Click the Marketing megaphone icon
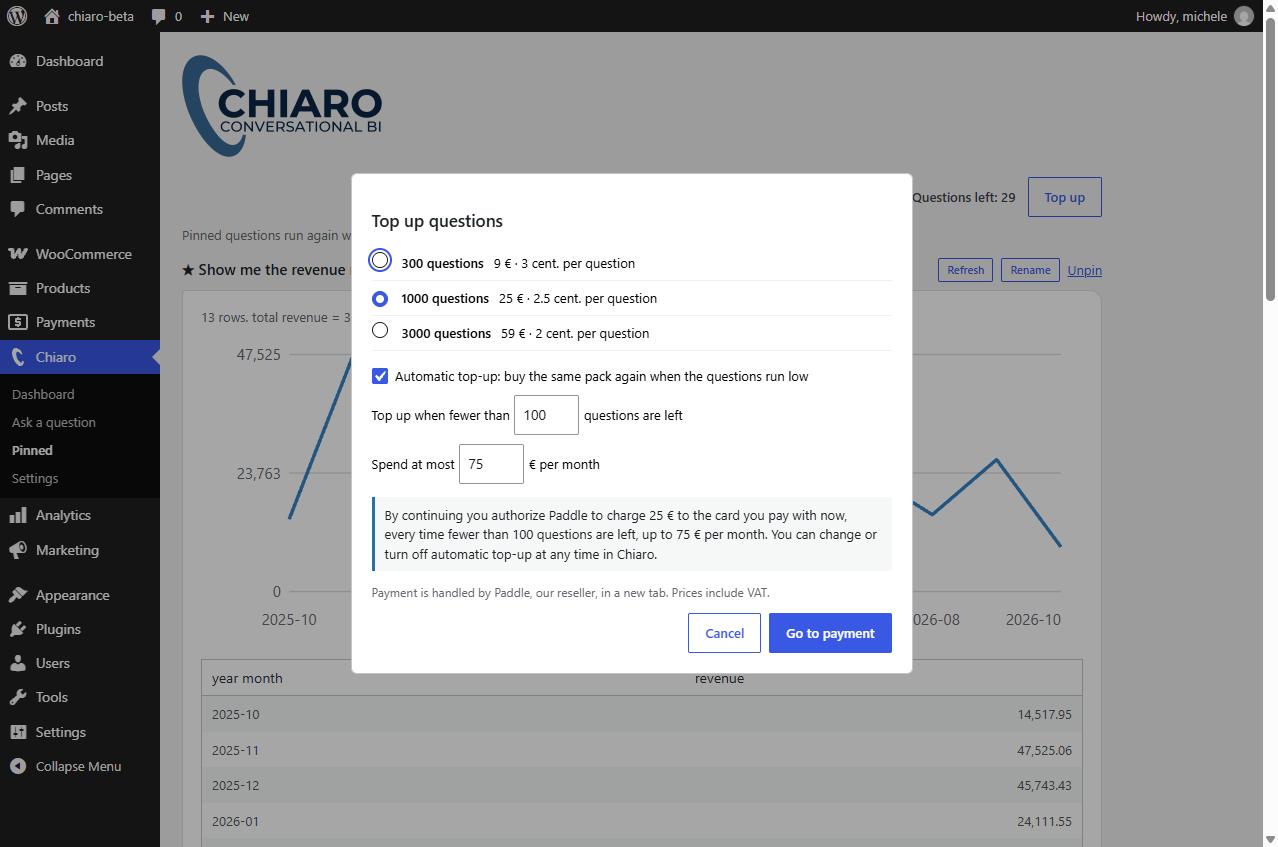 click(18, 550)
